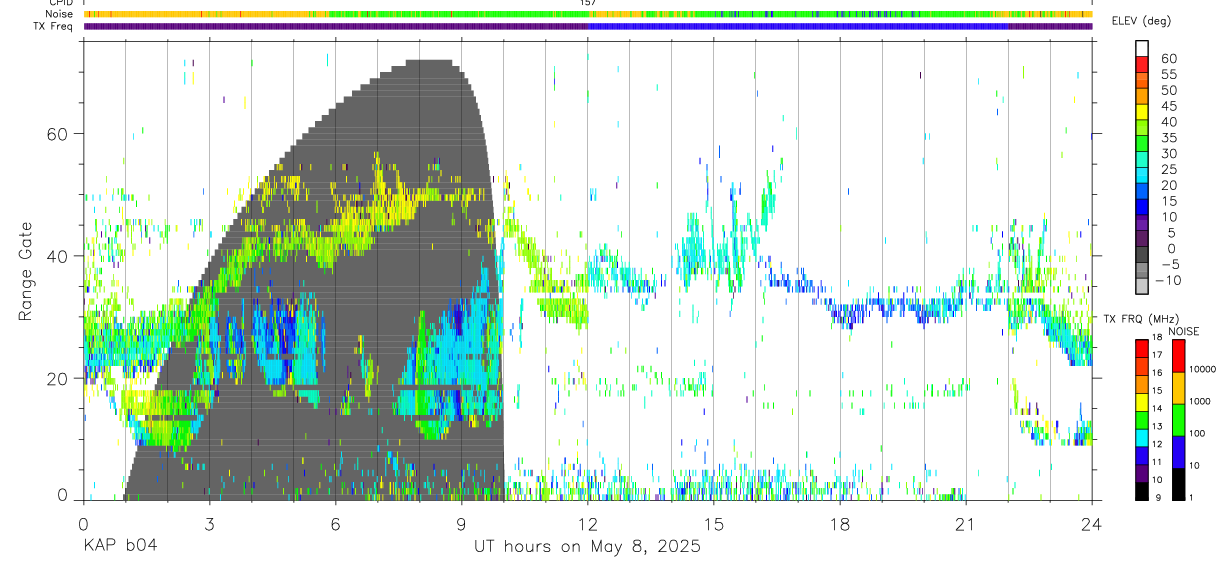Click the 'ELEV (deg)' colorbar title
The image size is (1228, 567).
coord(1141,21)
